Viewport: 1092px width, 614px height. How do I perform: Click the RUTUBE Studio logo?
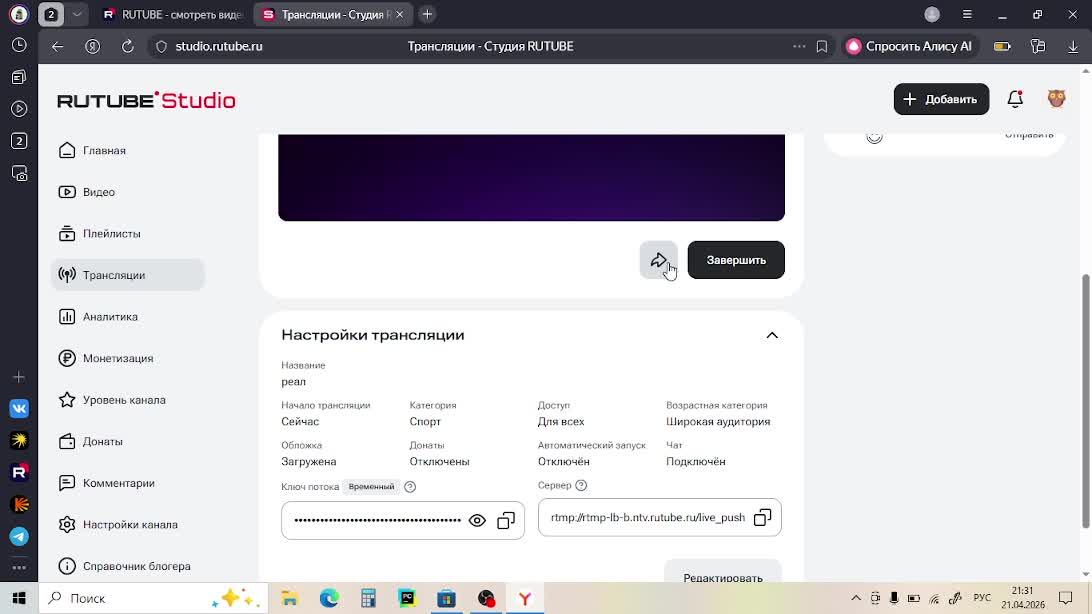tap(146, 100)
